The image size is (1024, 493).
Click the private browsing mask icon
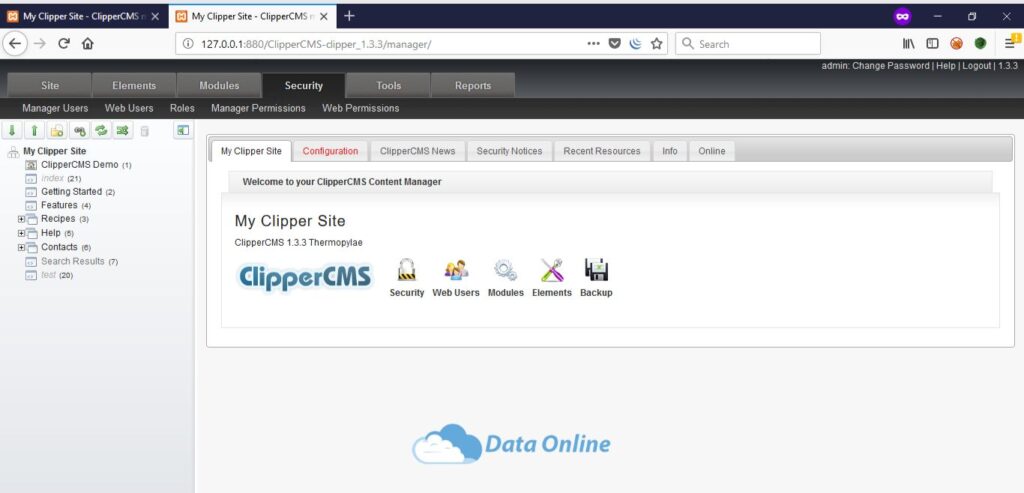point(903,16)
